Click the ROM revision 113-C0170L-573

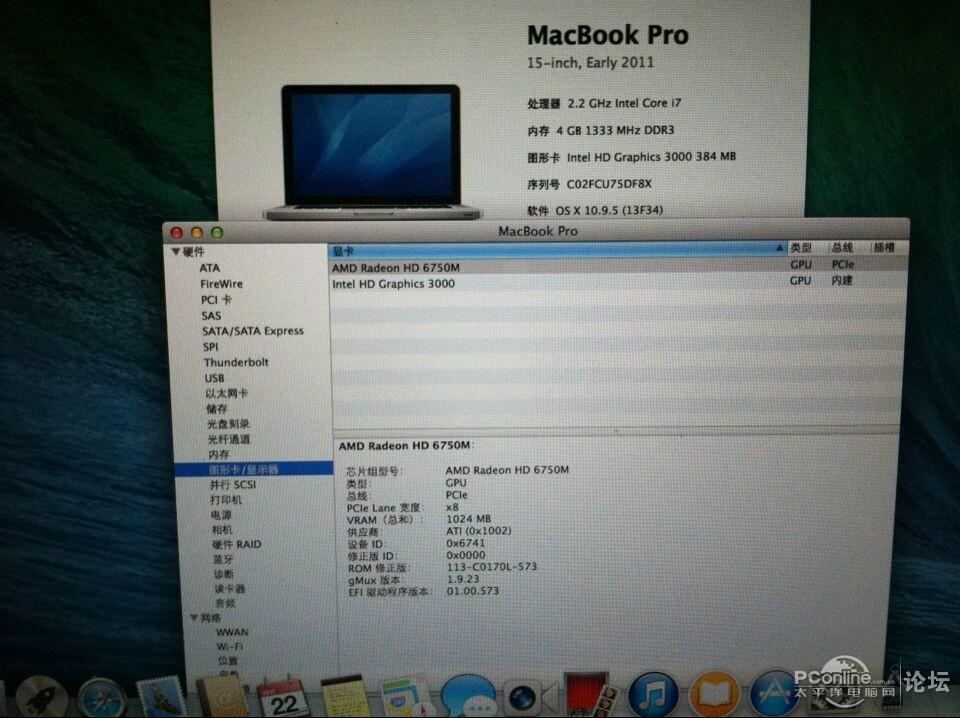(492, 567)
